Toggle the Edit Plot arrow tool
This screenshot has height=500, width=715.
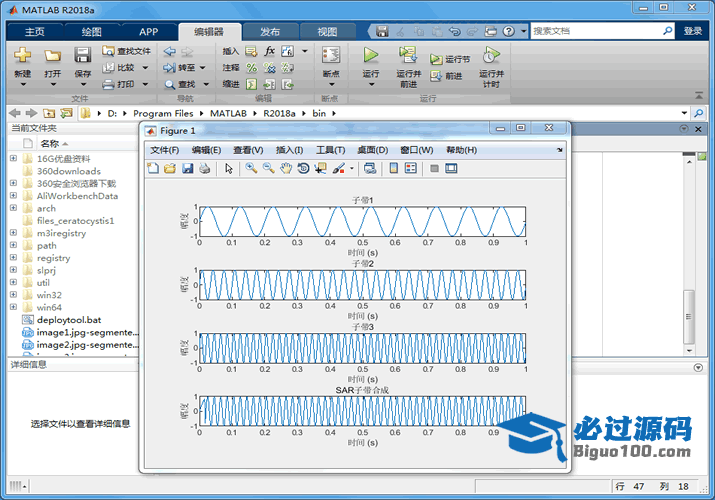tap(229, 168)
